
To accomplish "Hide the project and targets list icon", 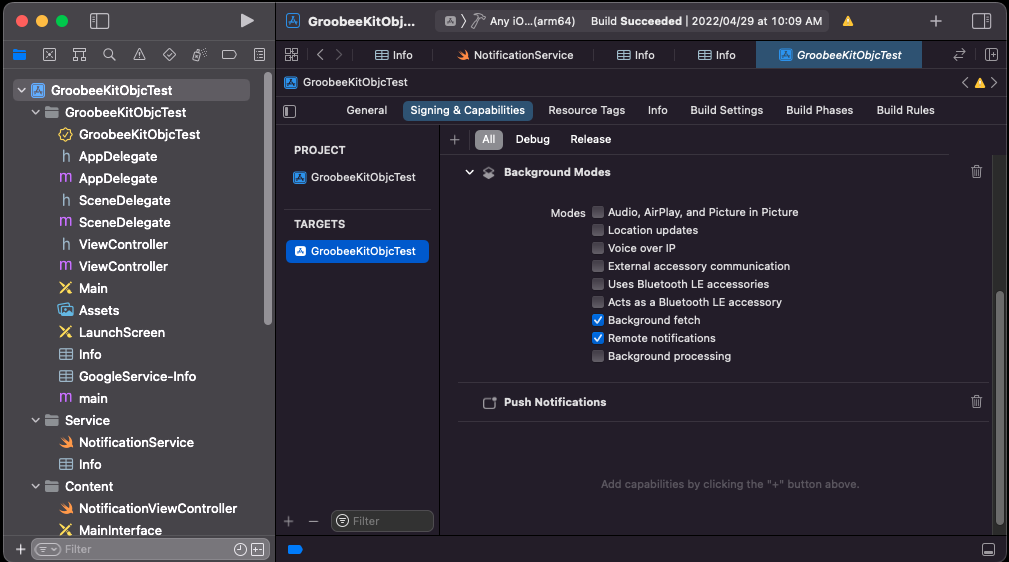I will 290,111.
